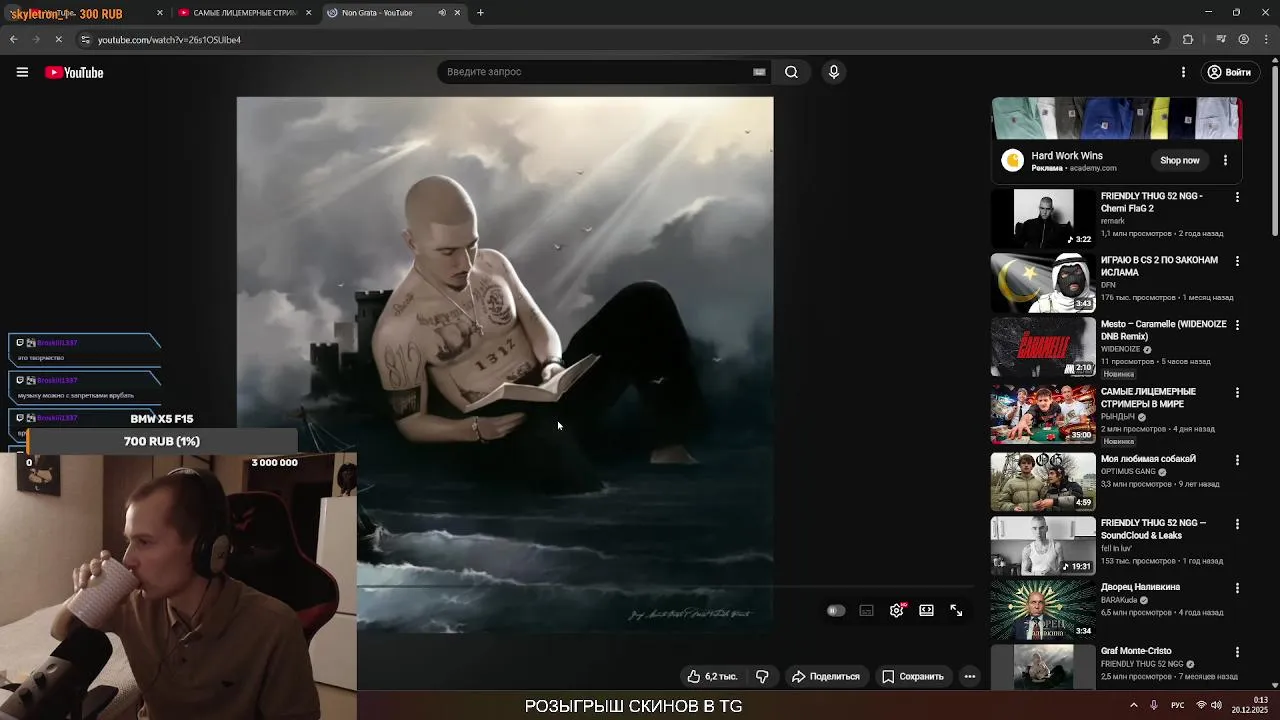Open Wi-Fi network tray icon
This screenshot has width=1280, height=720.
pos(1201,705)
